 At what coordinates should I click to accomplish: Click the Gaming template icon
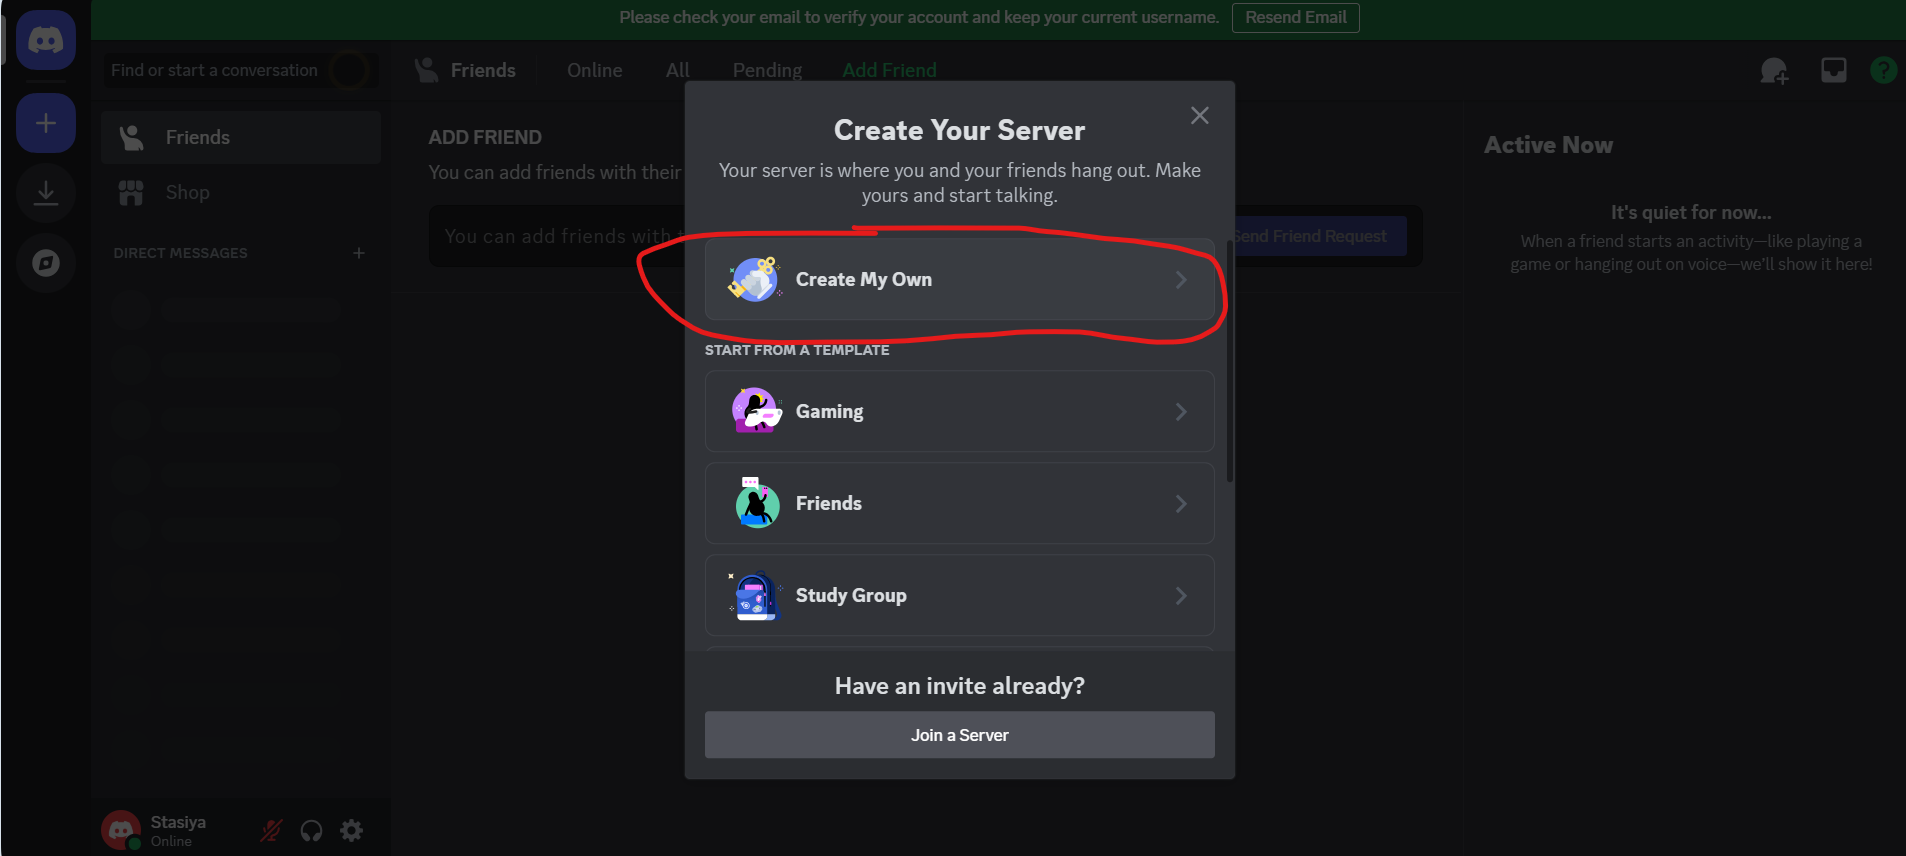coord(756,411)
